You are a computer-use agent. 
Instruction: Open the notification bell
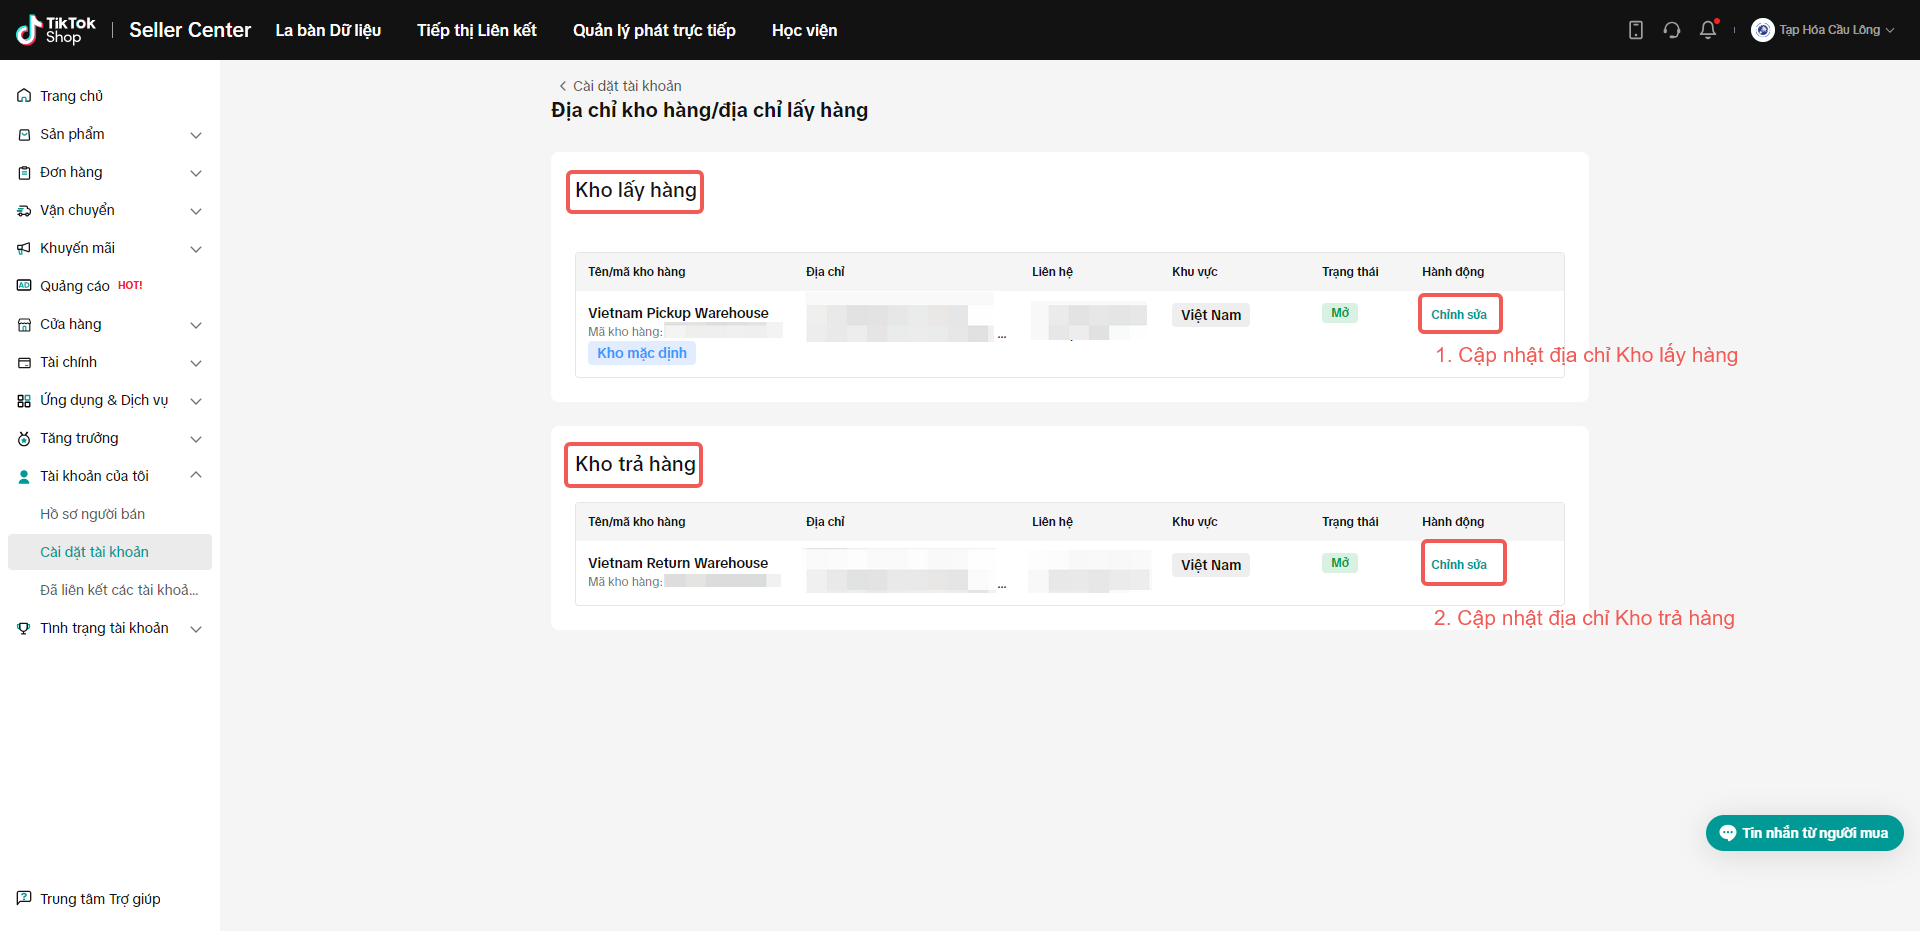(x=1708, y=30)
